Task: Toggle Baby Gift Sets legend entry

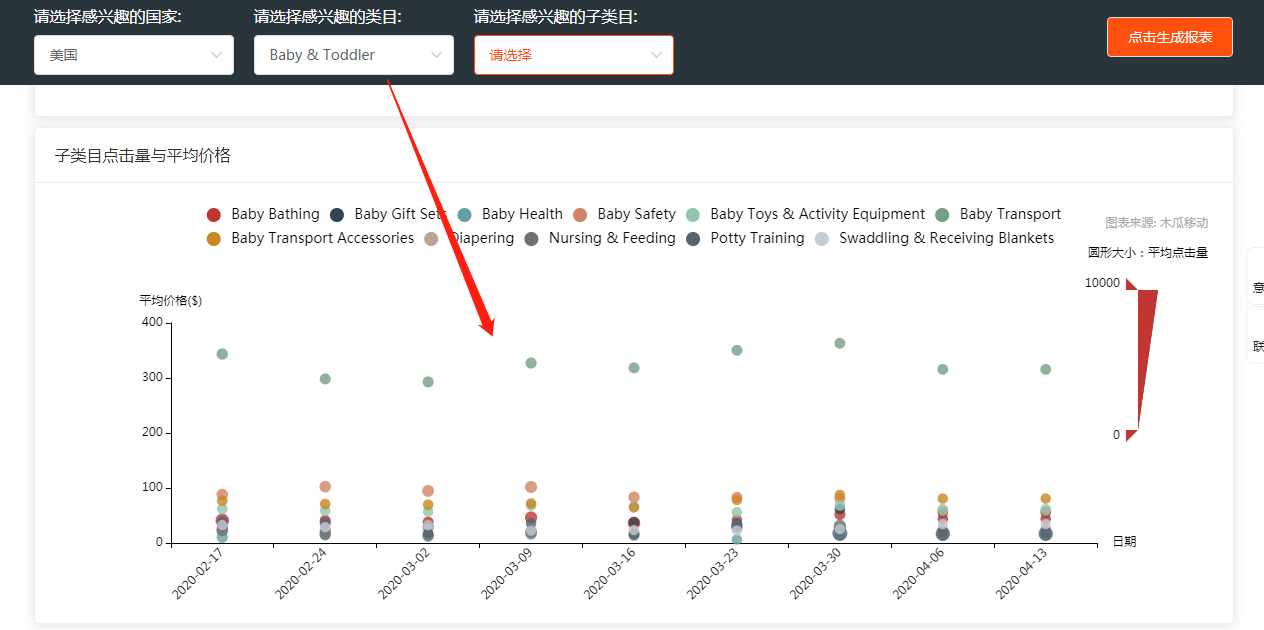Action: [x=337, y=215]
